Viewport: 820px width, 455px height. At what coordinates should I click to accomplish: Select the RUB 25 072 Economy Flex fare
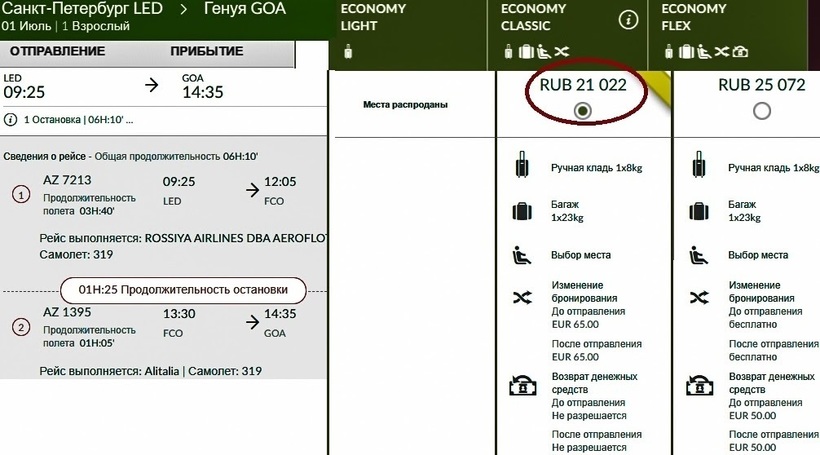pos(762,111)
